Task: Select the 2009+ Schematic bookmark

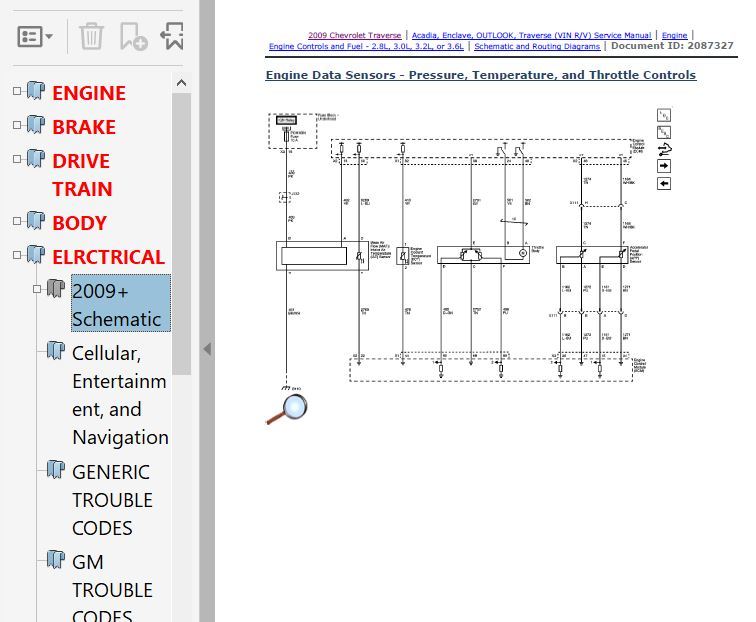Action: point(121,303)
